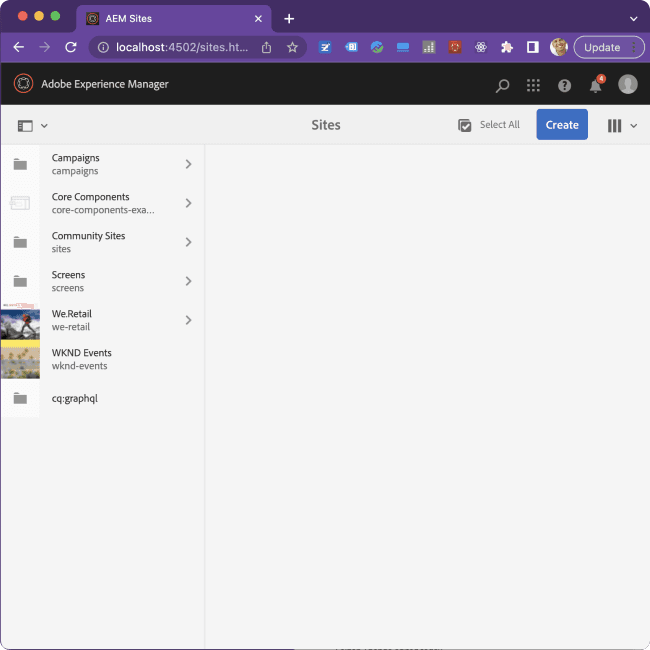Click the Core Components page icon

pos(20,203)
